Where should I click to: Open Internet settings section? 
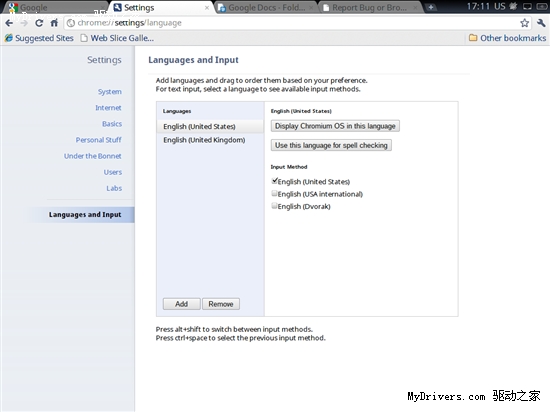tap(108, 108)
